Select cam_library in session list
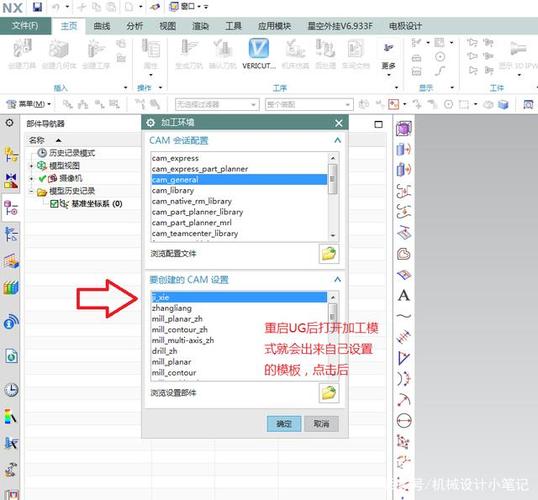Image resolution: width=538 pixels, height=500 pixels. pyautogui.click(x=239, y=190)
